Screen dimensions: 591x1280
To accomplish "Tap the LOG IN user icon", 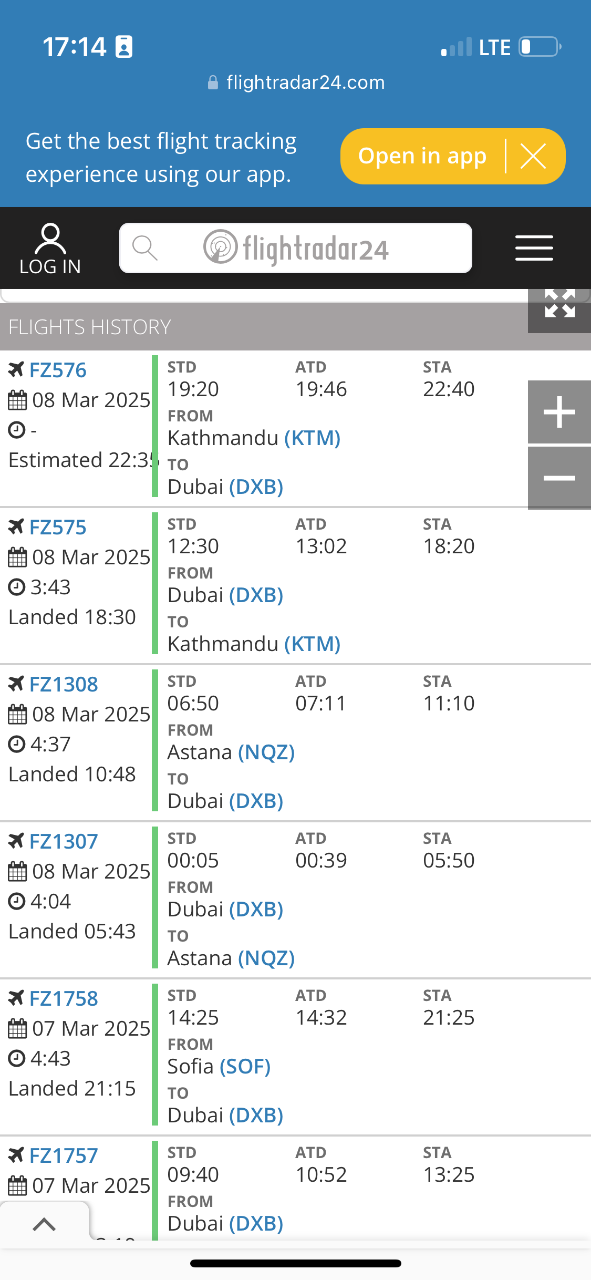I will pos(50,249).
